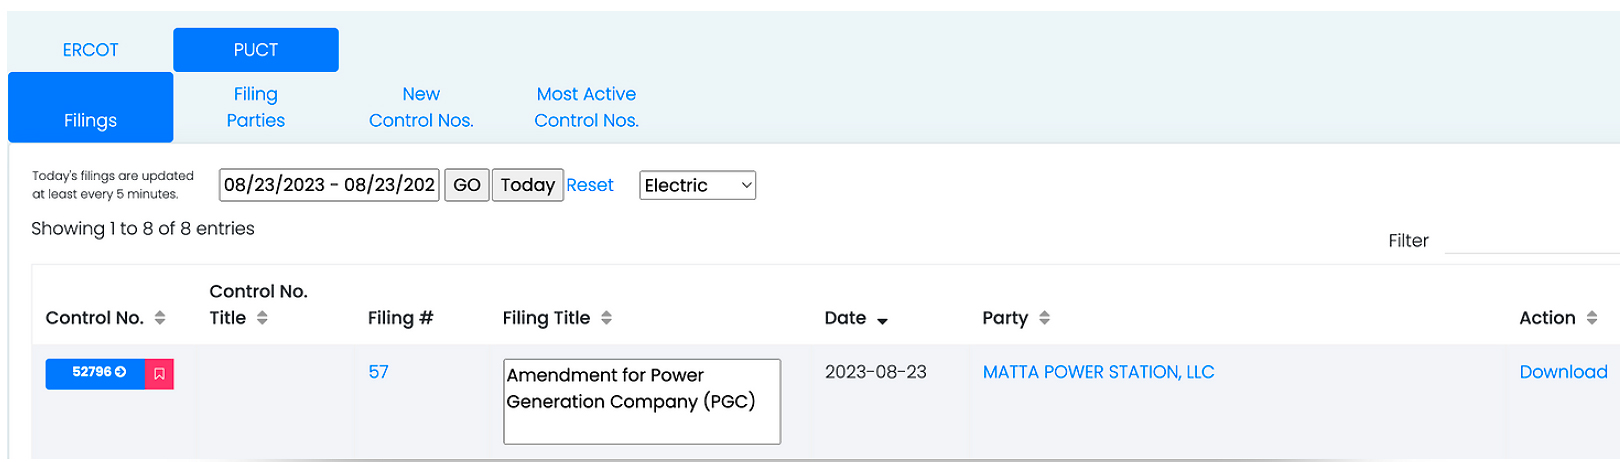This screenshot has height=462, width=1620.
Task: Select the PUCT tab
Action: [x=256, y=50]
